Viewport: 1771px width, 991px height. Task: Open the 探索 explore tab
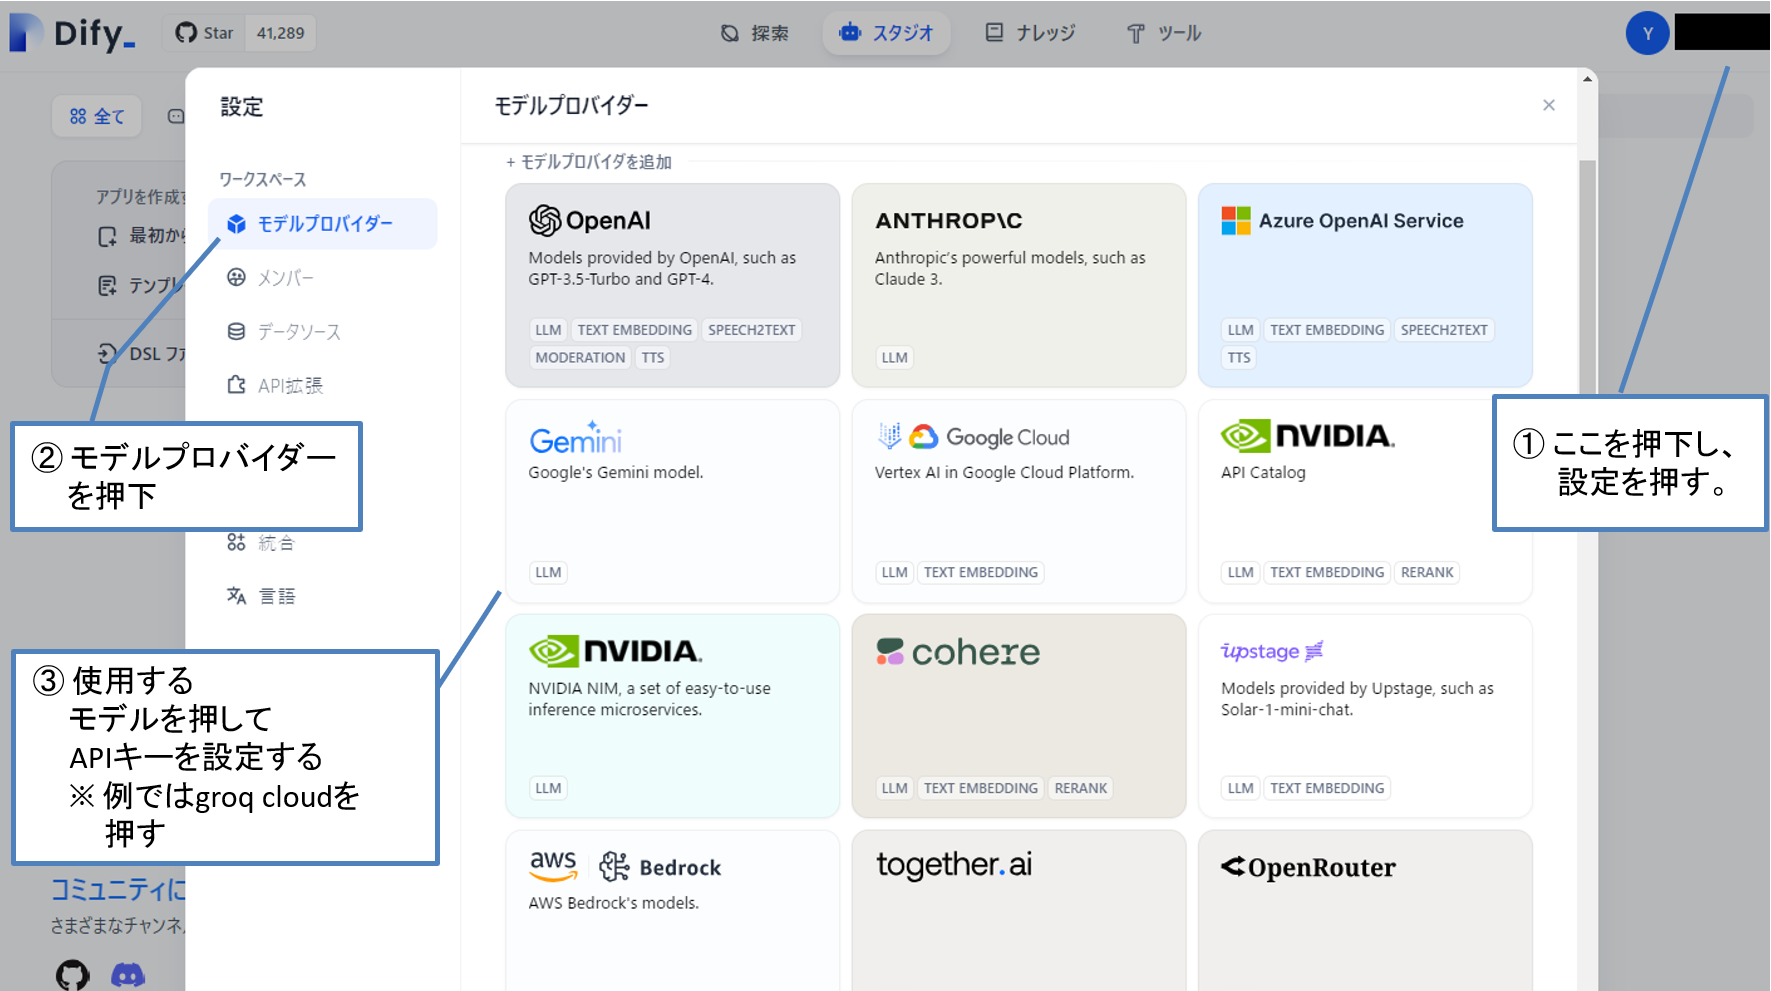tap(755, 33)
